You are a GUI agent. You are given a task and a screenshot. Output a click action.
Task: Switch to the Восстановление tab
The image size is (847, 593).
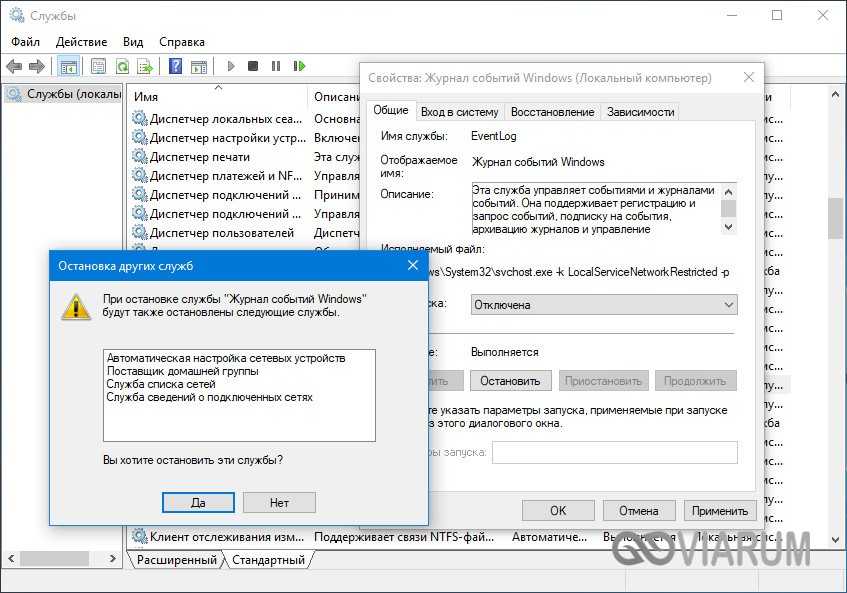[553, 112]
